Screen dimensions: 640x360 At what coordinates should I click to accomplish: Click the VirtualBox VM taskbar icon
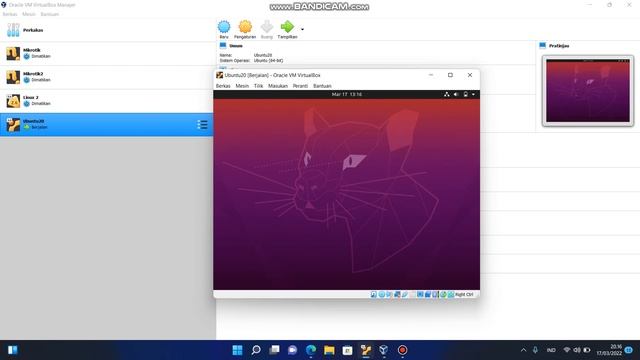366,350
